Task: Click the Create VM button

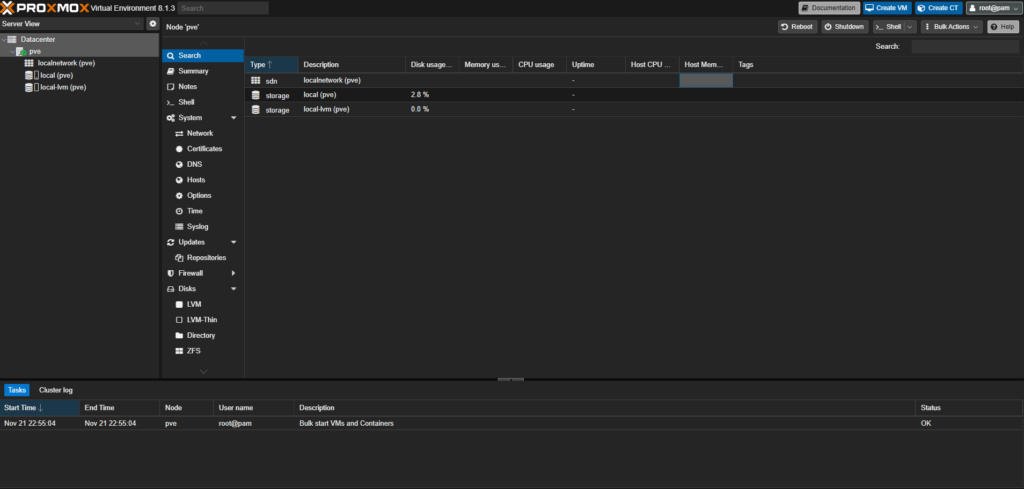Action: pyautogui.click(x=886, y=8)
